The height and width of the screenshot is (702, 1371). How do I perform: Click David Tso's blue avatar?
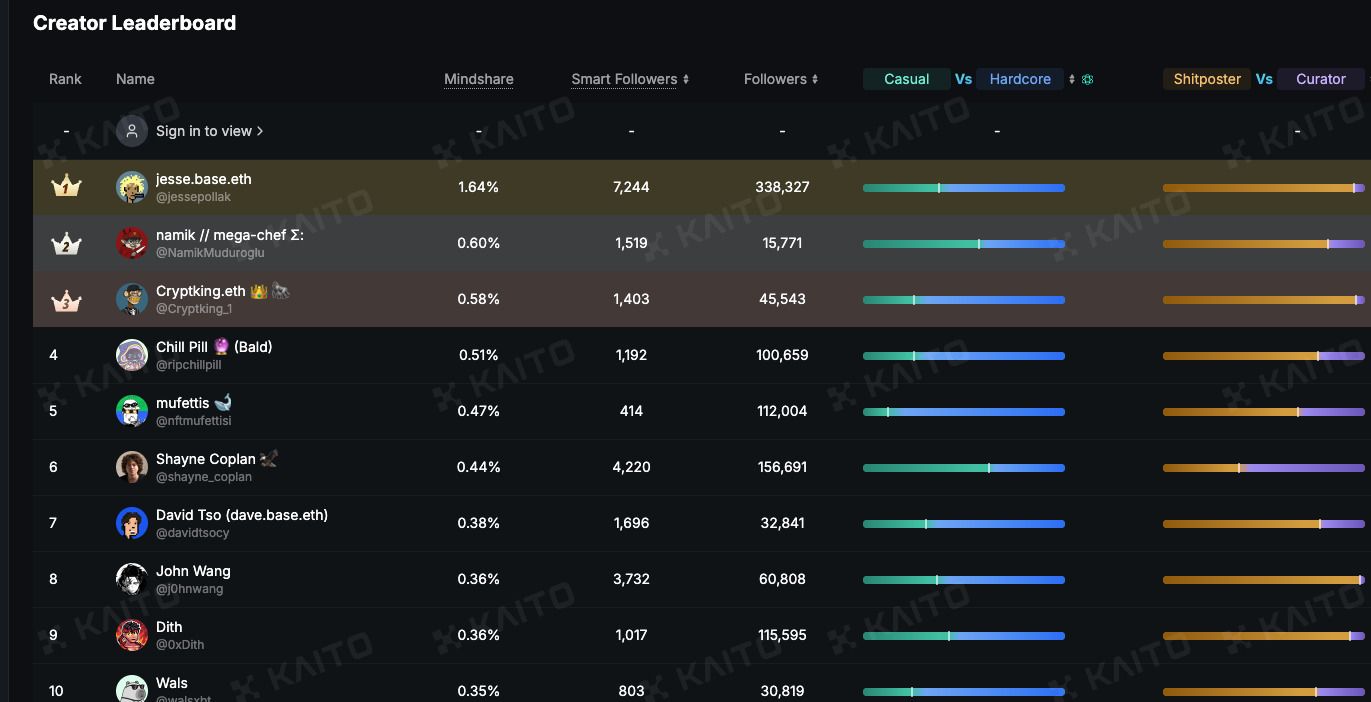click(x=132, y=523)
